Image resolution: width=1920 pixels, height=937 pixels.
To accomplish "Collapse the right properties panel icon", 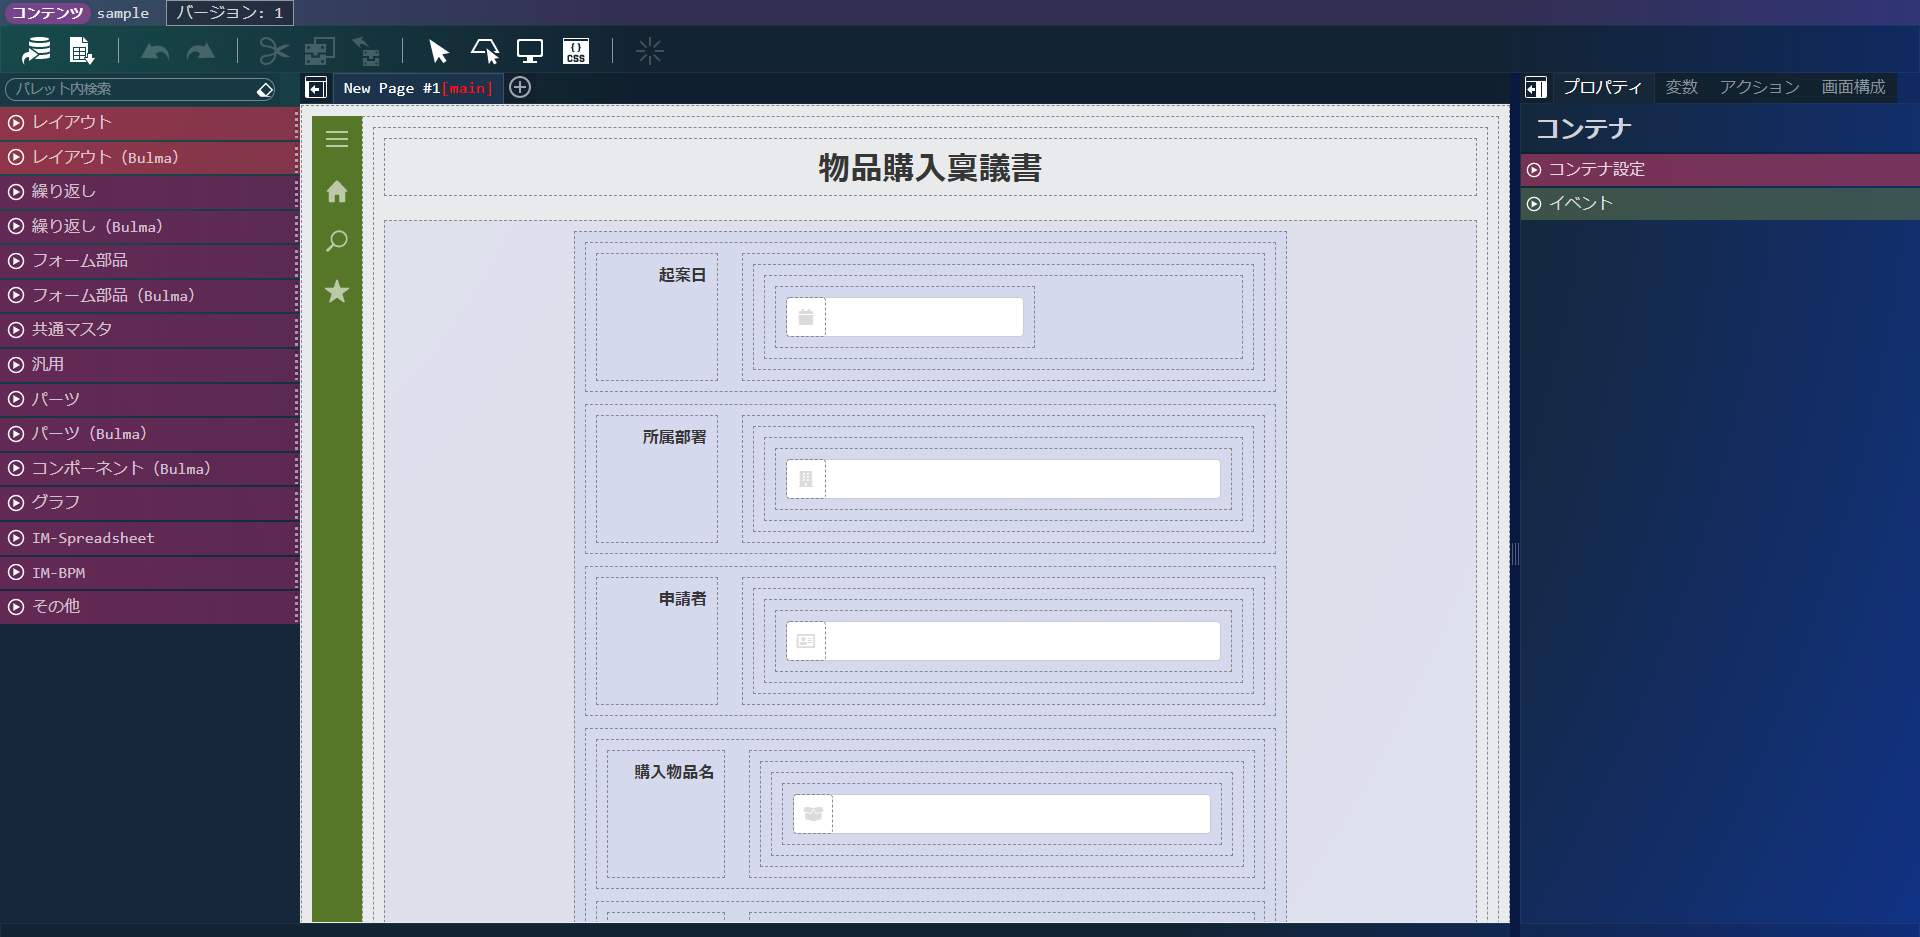I will coord(1536,88).
